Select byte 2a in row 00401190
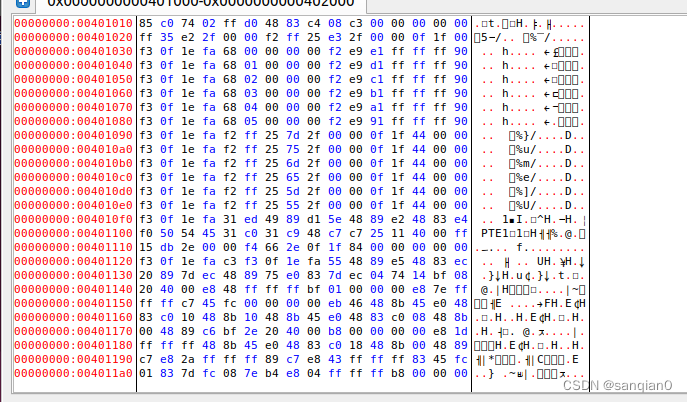 (x=188, y=360)
